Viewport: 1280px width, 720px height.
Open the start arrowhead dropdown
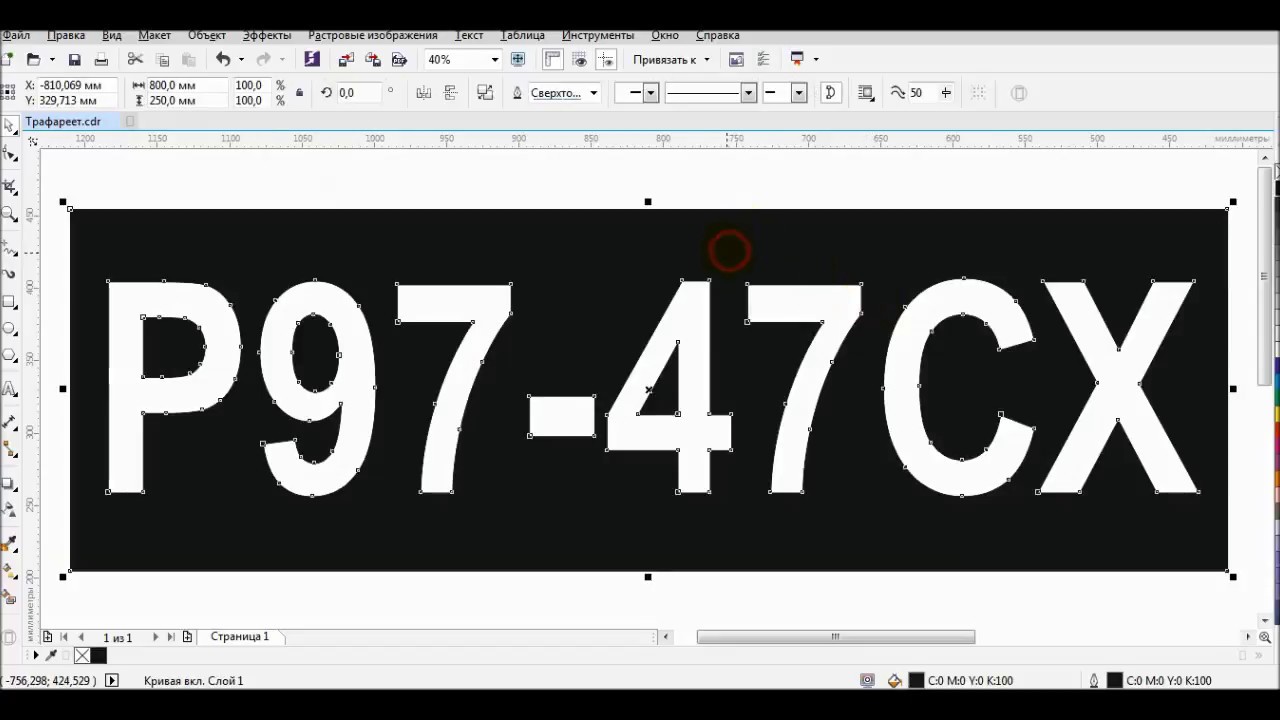click(651, 93)
